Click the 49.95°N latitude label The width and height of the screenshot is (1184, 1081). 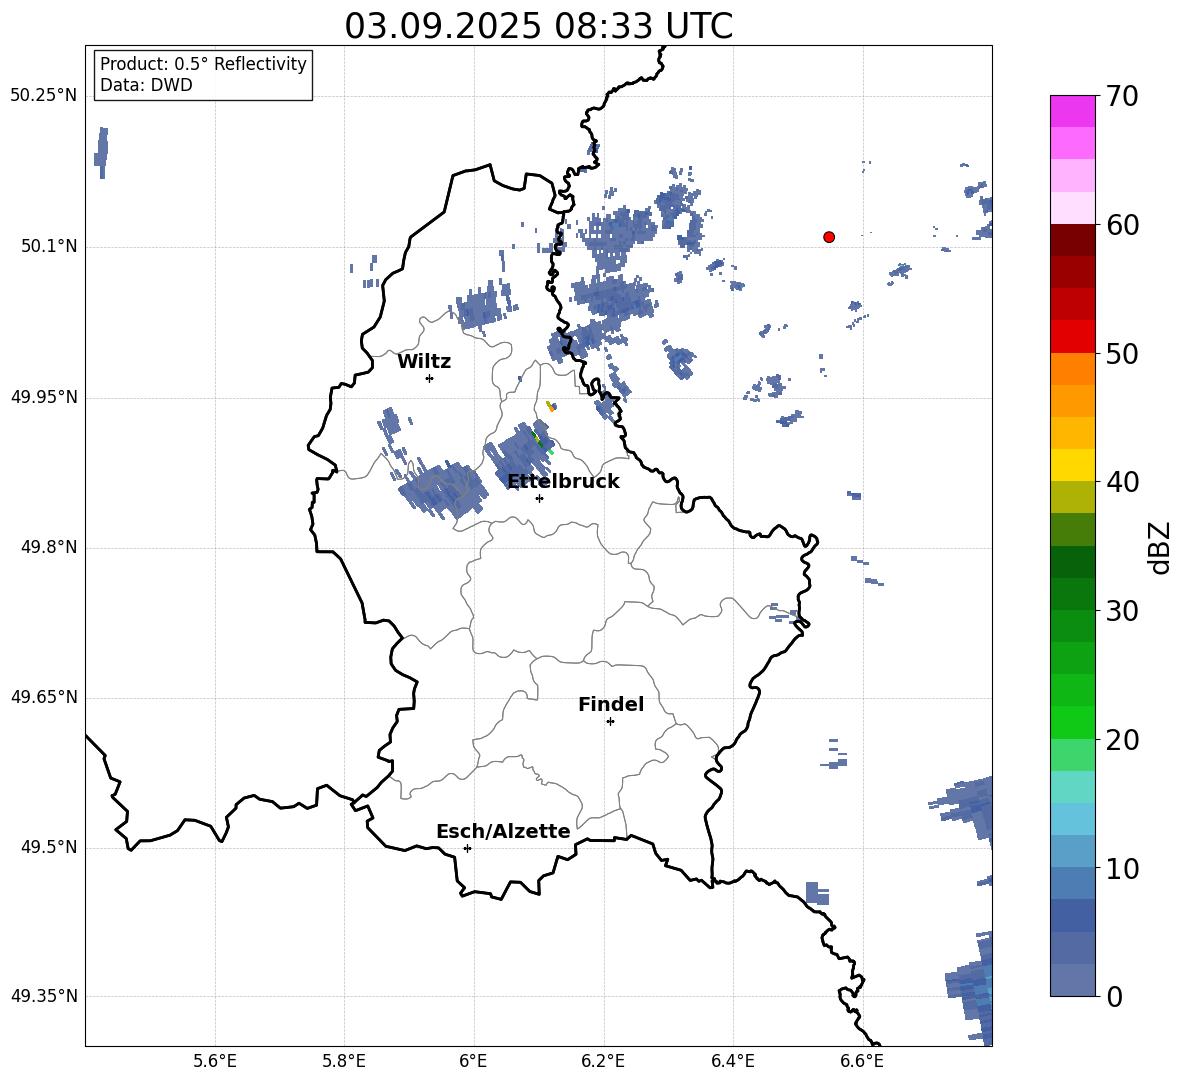(x=44, y=397)
